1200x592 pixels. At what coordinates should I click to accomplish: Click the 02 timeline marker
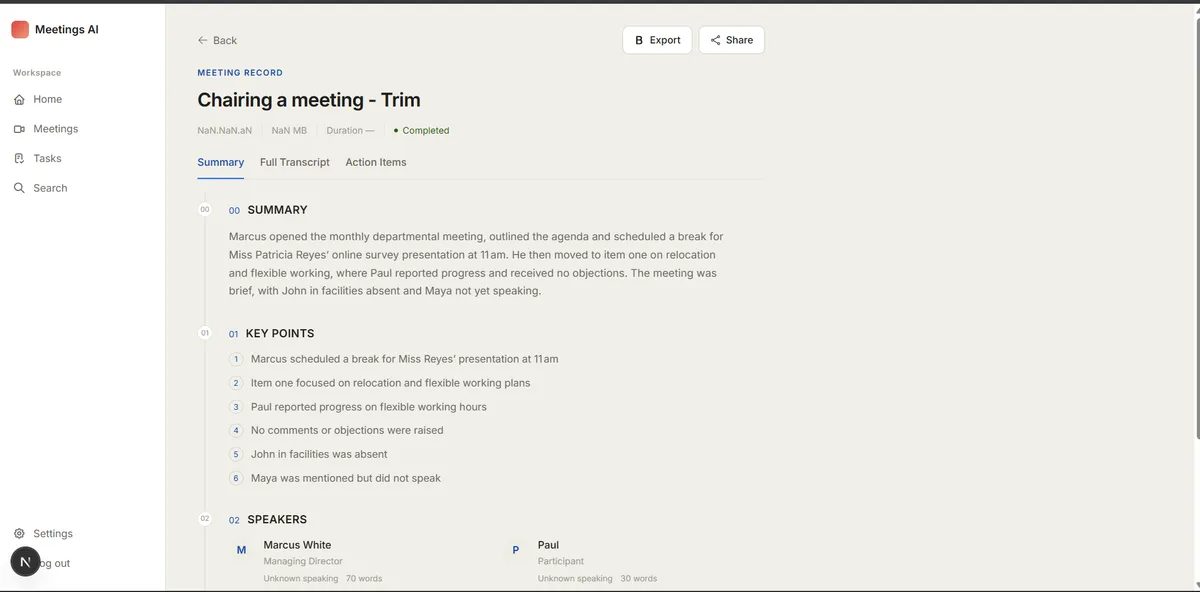pos(205,519)
